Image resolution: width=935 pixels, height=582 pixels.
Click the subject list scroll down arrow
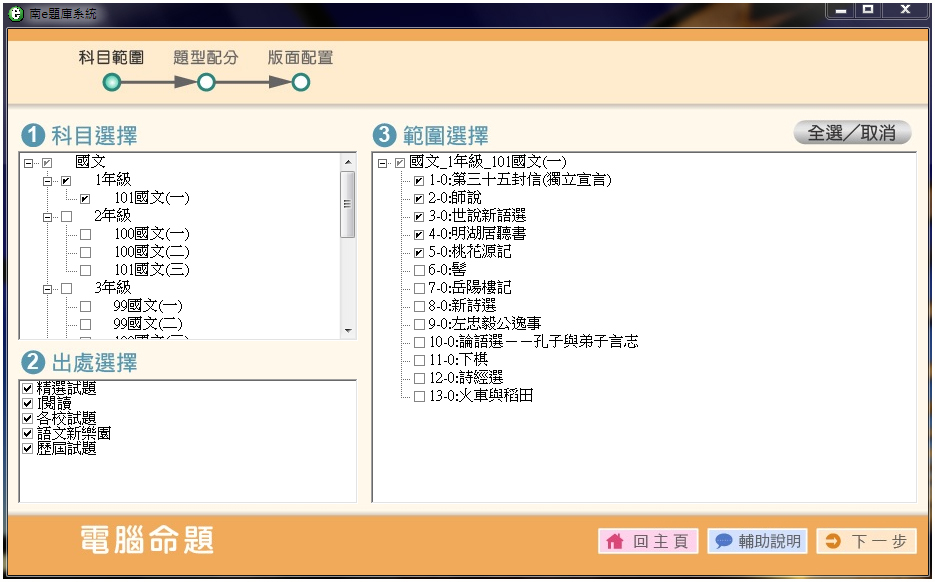point(348,330)
